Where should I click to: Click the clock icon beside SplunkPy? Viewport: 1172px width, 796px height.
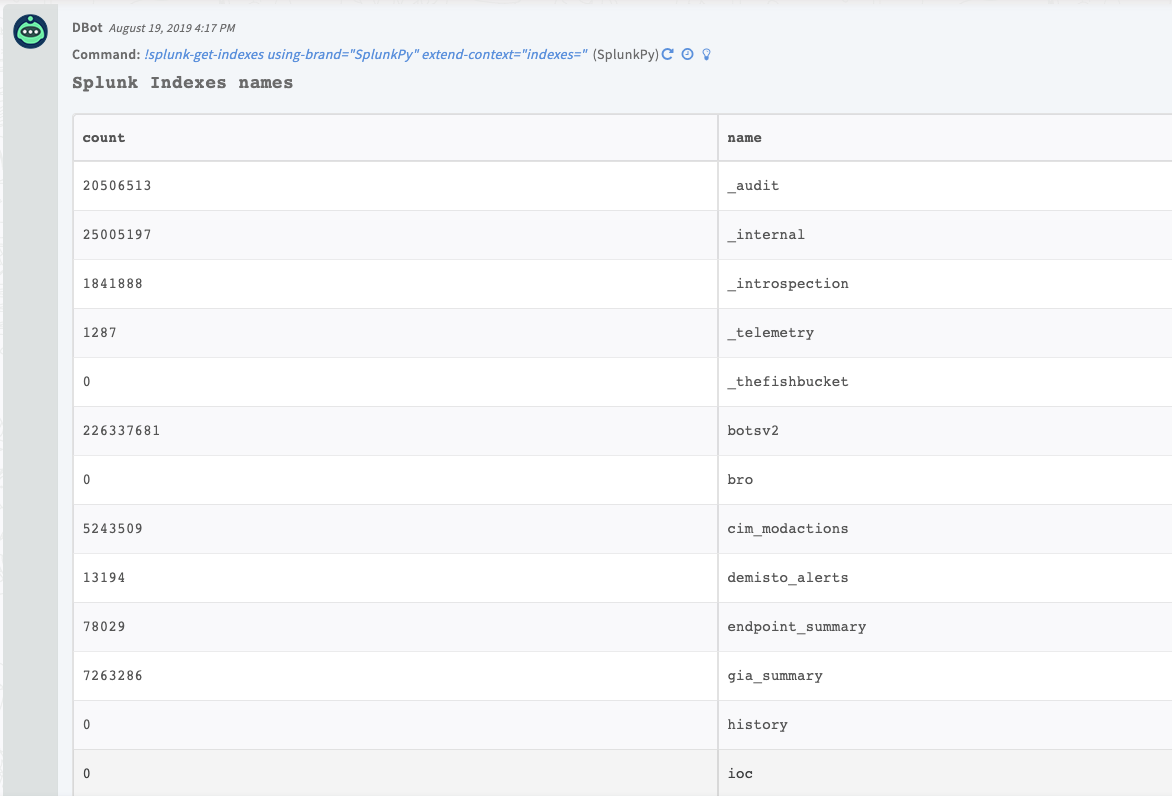pyautogui.click(x=687, y=54)
